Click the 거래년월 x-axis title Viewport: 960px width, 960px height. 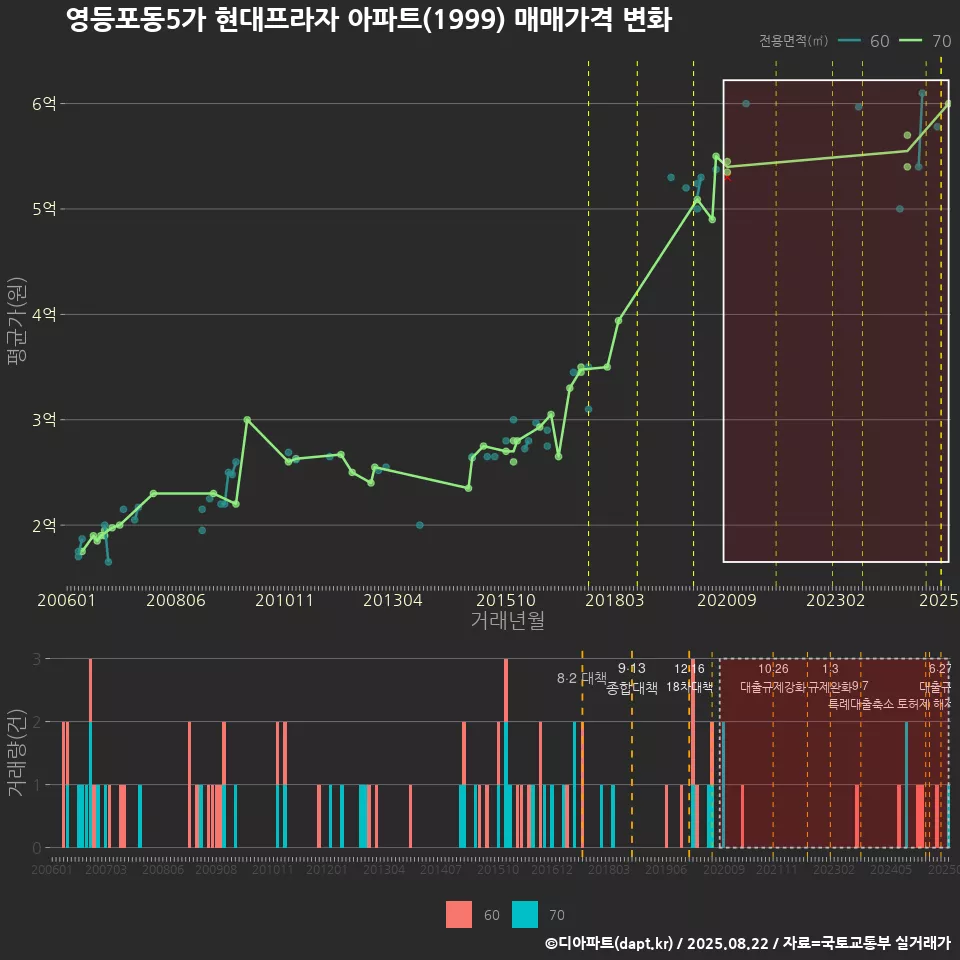click(507, 621)
